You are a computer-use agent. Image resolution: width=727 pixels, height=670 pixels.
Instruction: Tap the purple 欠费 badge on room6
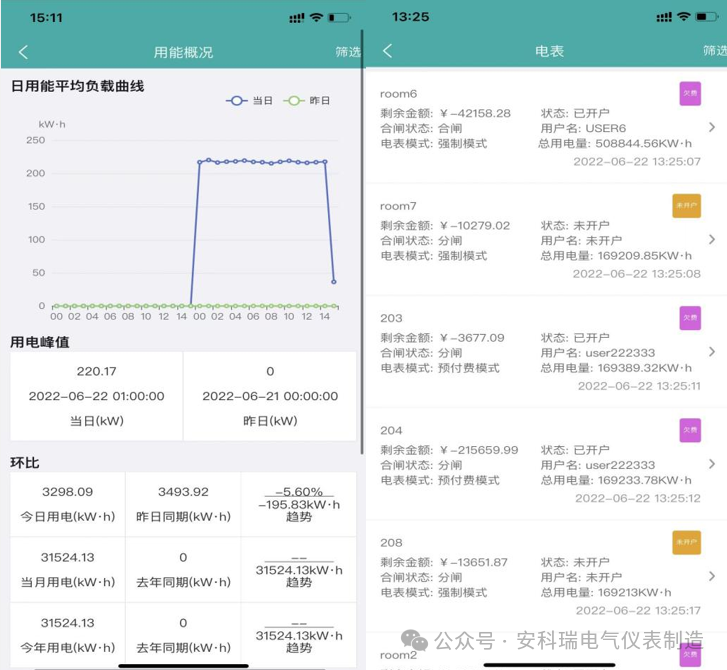[x=690, y=93]
